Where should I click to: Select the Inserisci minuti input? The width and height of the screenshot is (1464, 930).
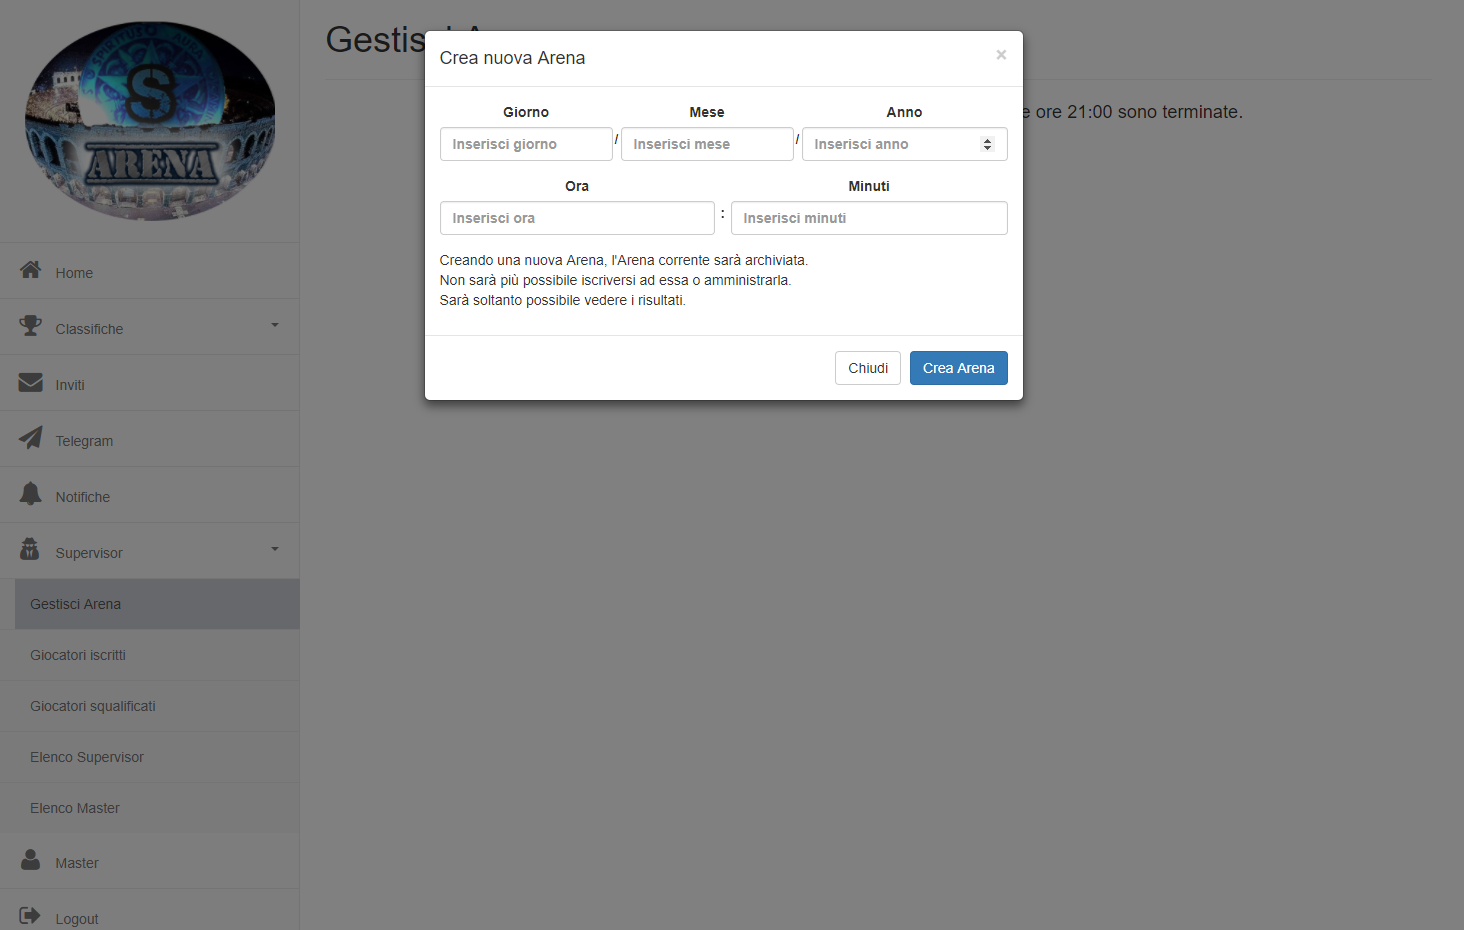coord(868,218)
